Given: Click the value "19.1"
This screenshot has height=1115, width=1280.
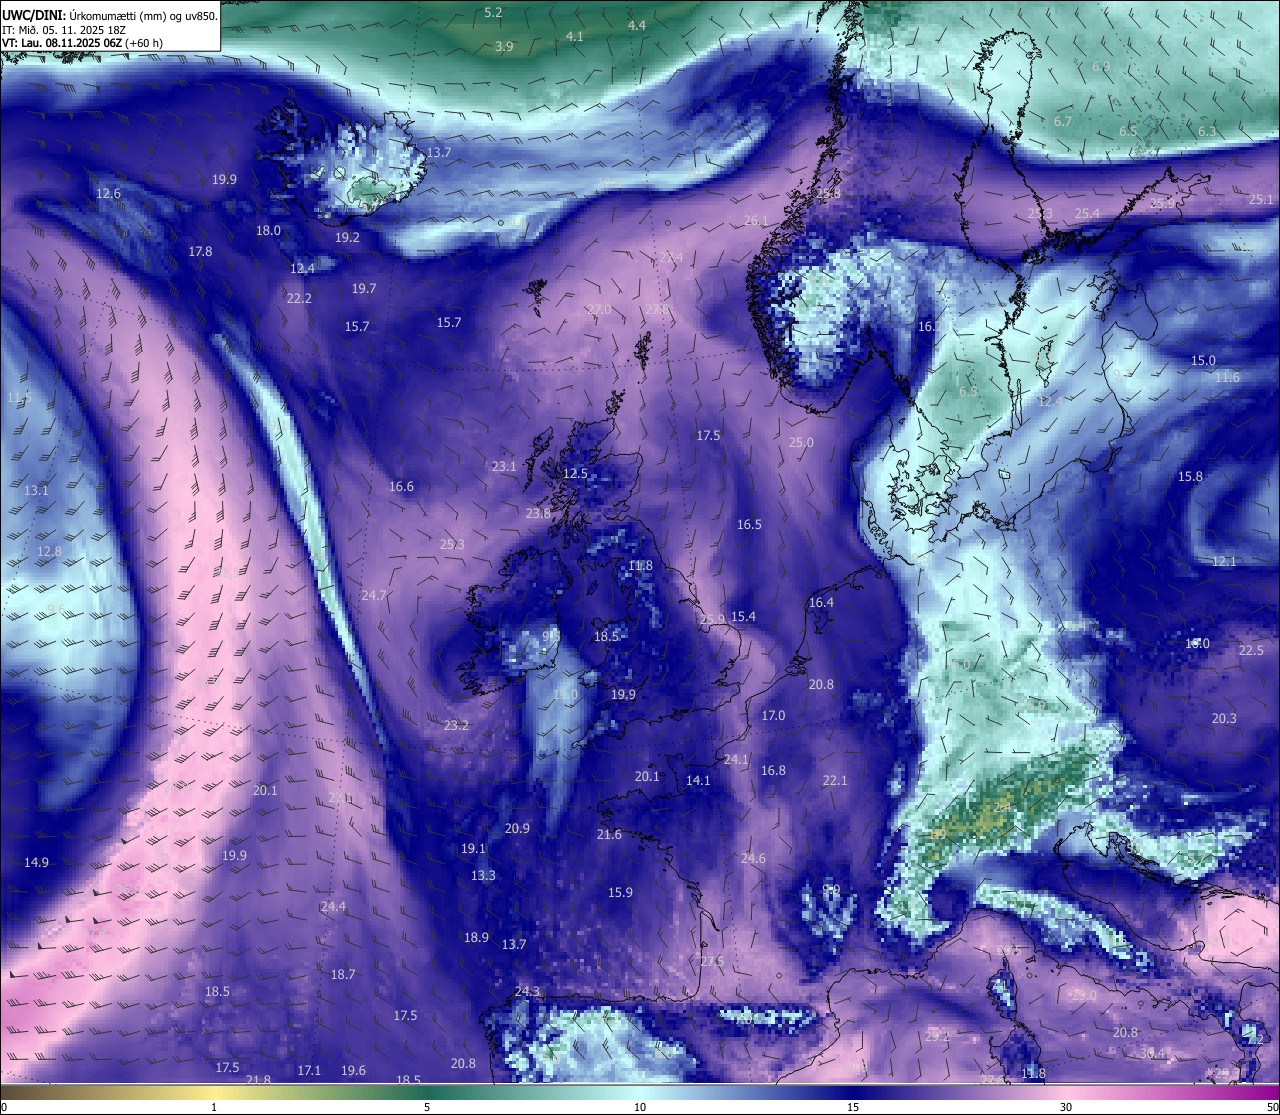Looking at the screenshot, I should click(x=473, y=848).
